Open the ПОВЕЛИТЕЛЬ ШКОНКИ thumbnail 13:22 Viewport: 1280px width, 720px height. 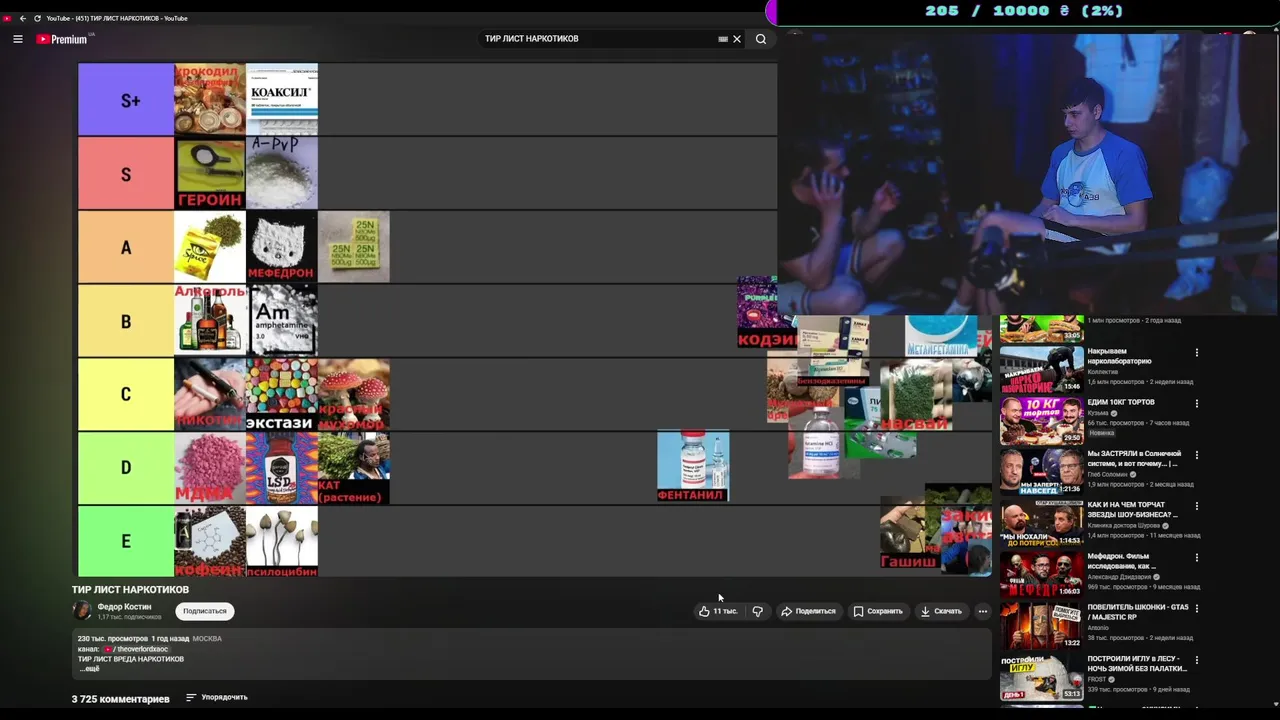(1041, 626)
